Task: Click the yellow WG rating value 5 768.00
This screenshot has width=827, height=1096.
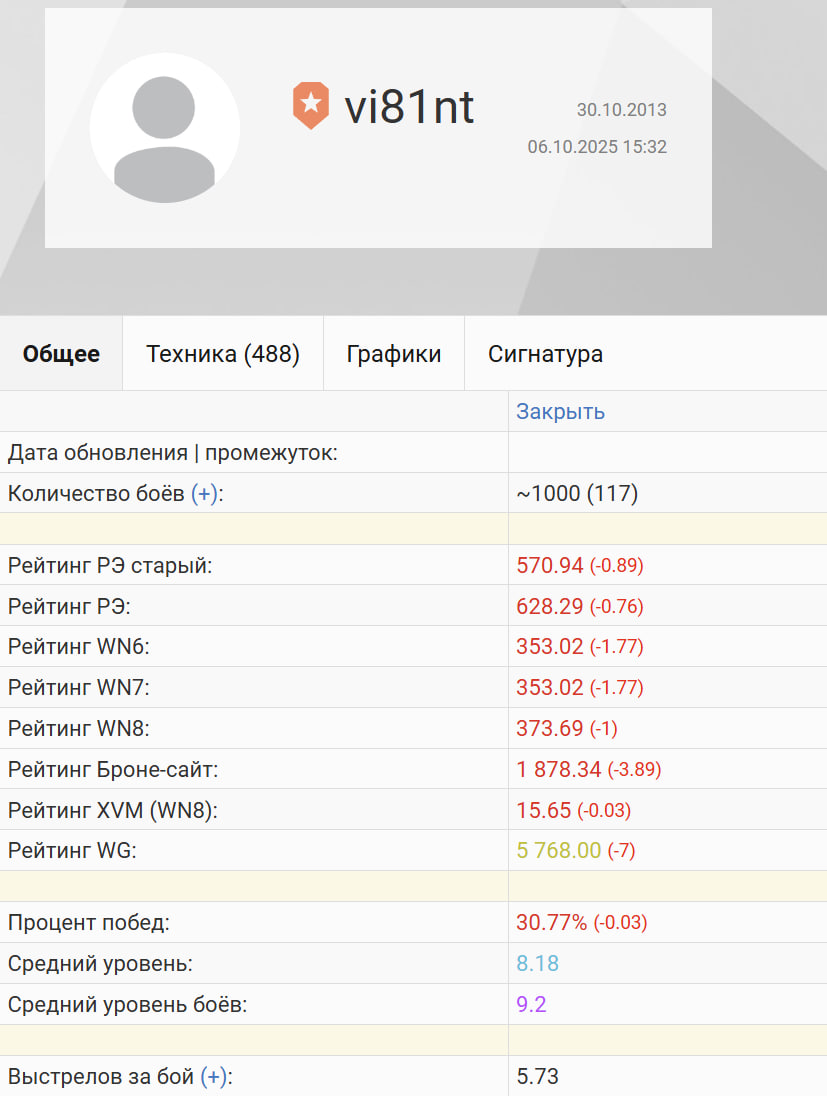Action: (558, 851)
